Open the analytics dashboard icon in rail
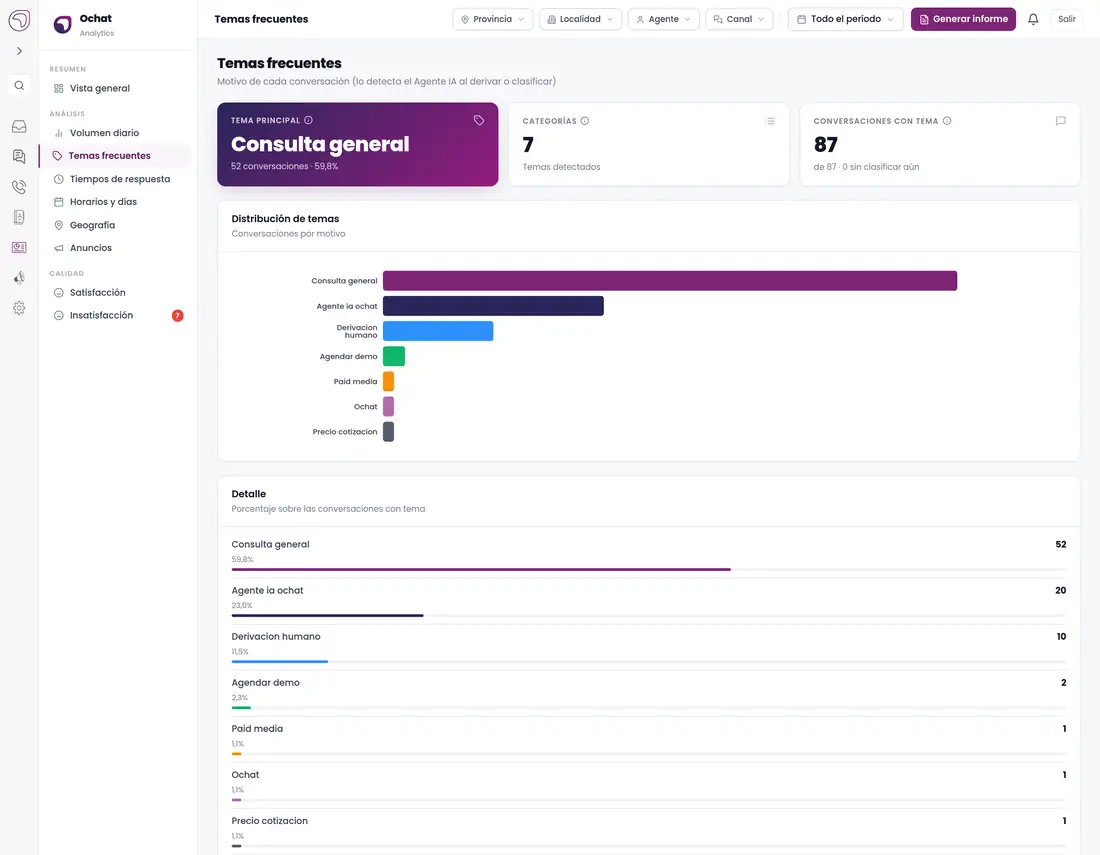Screen dimensions: 1100x855 (x=19, y=247)
